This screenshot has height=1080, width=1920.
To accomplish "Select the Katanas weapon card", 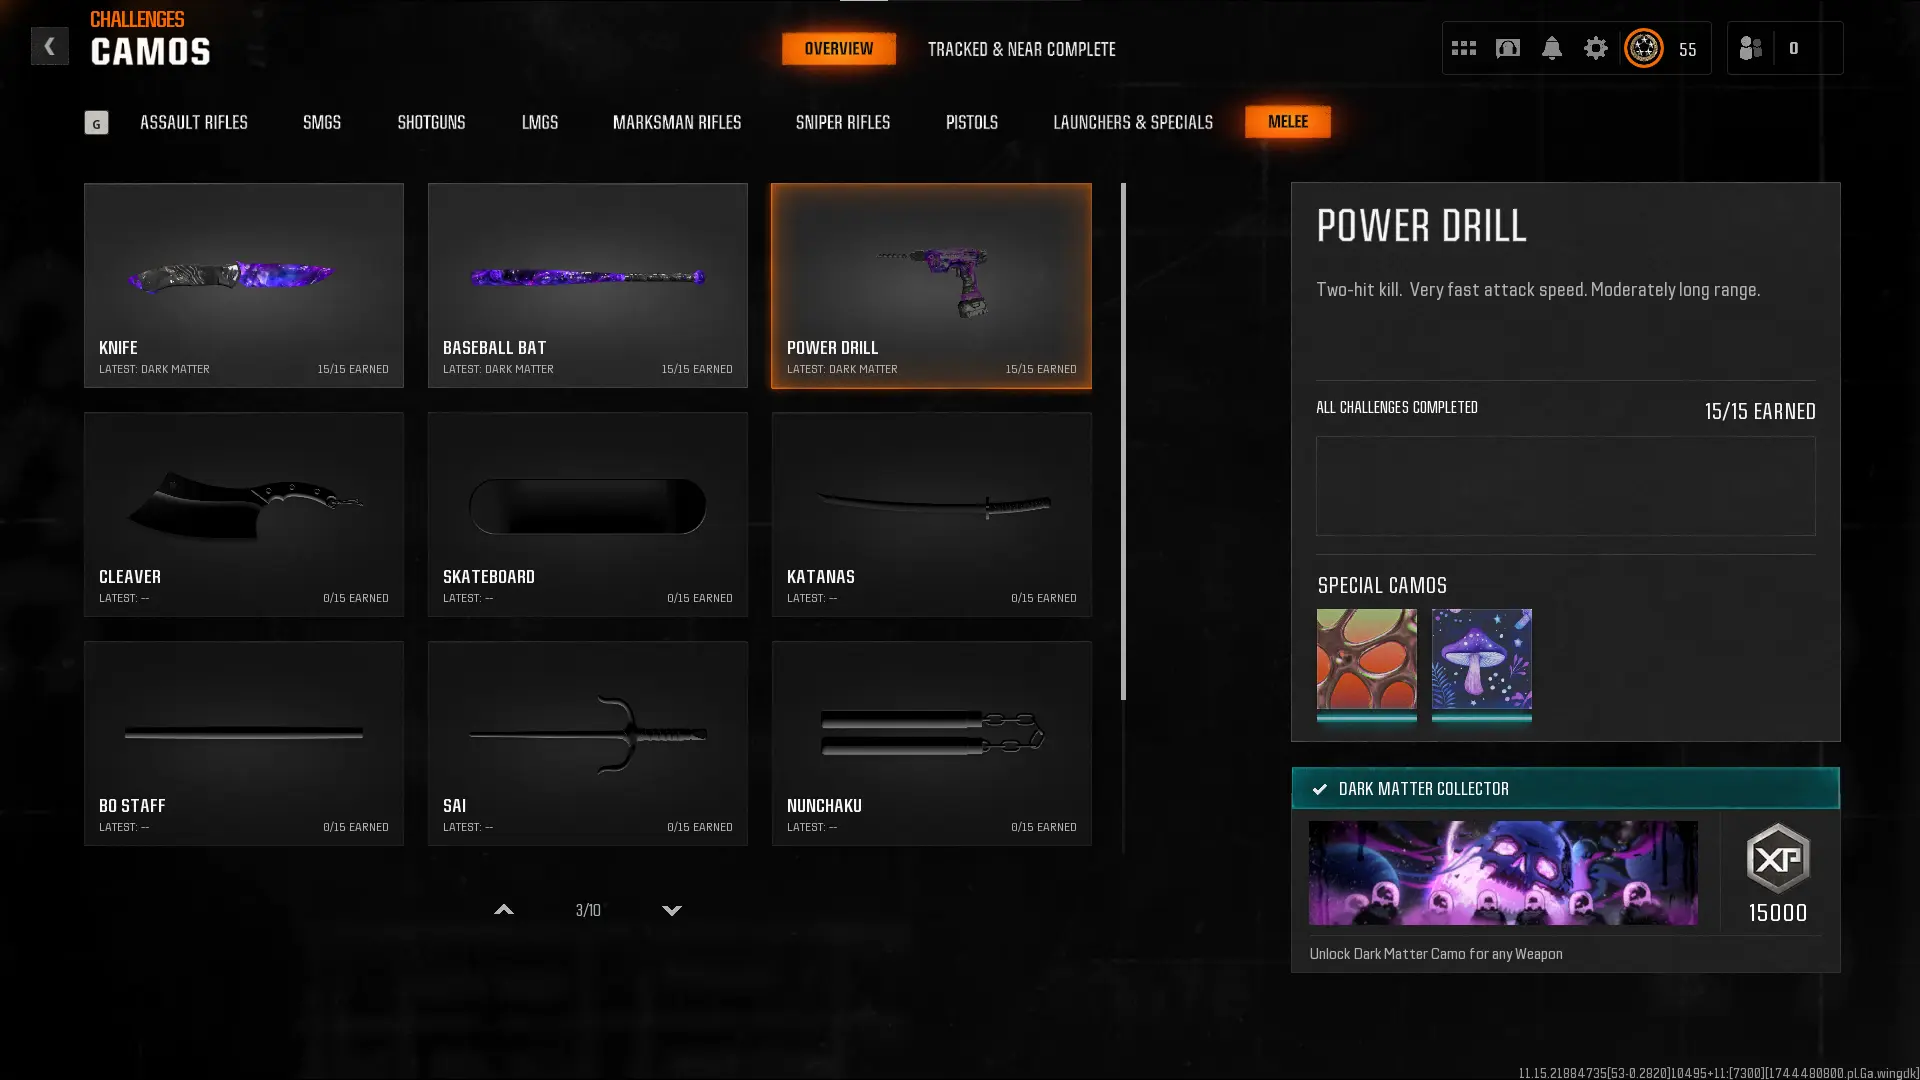I will (931, 514).
